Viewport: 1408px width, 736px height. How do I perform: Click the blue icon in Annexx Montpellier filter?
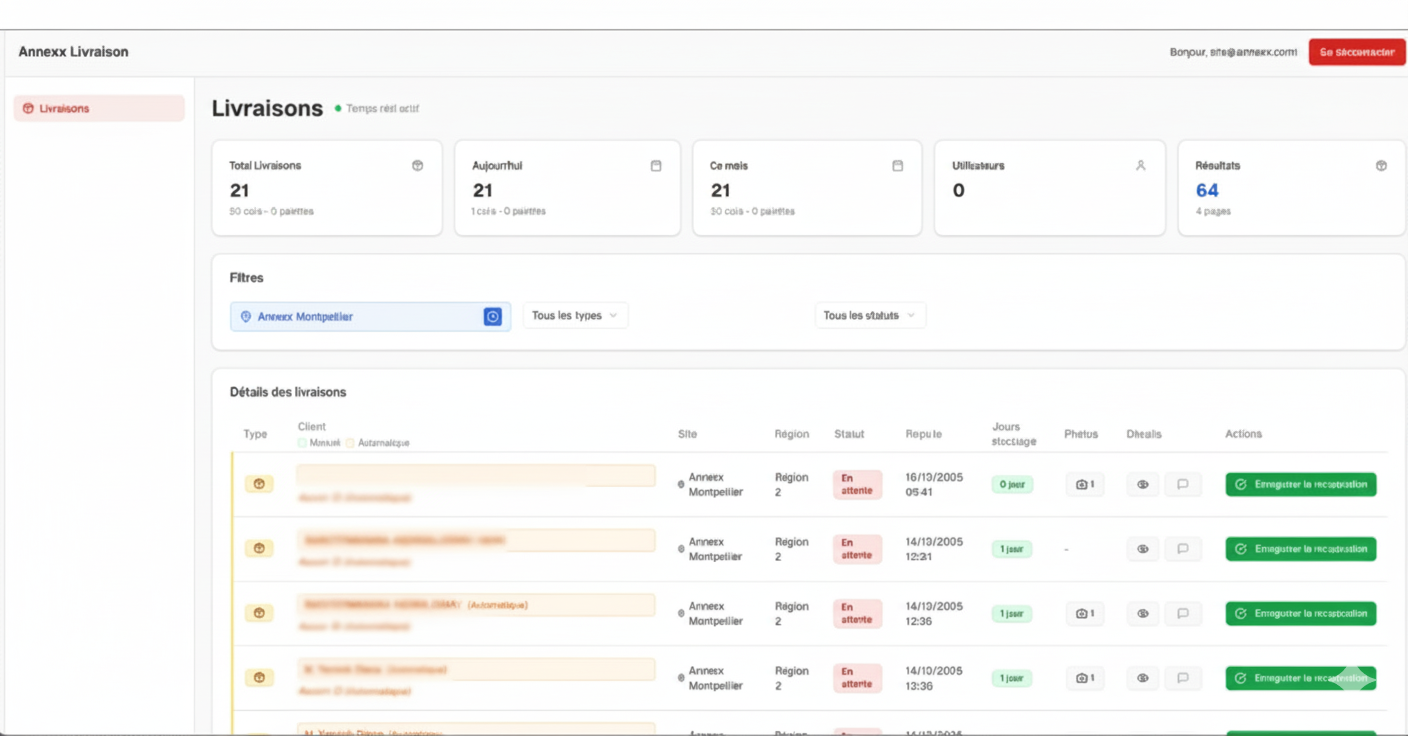[x=492, y=317]
